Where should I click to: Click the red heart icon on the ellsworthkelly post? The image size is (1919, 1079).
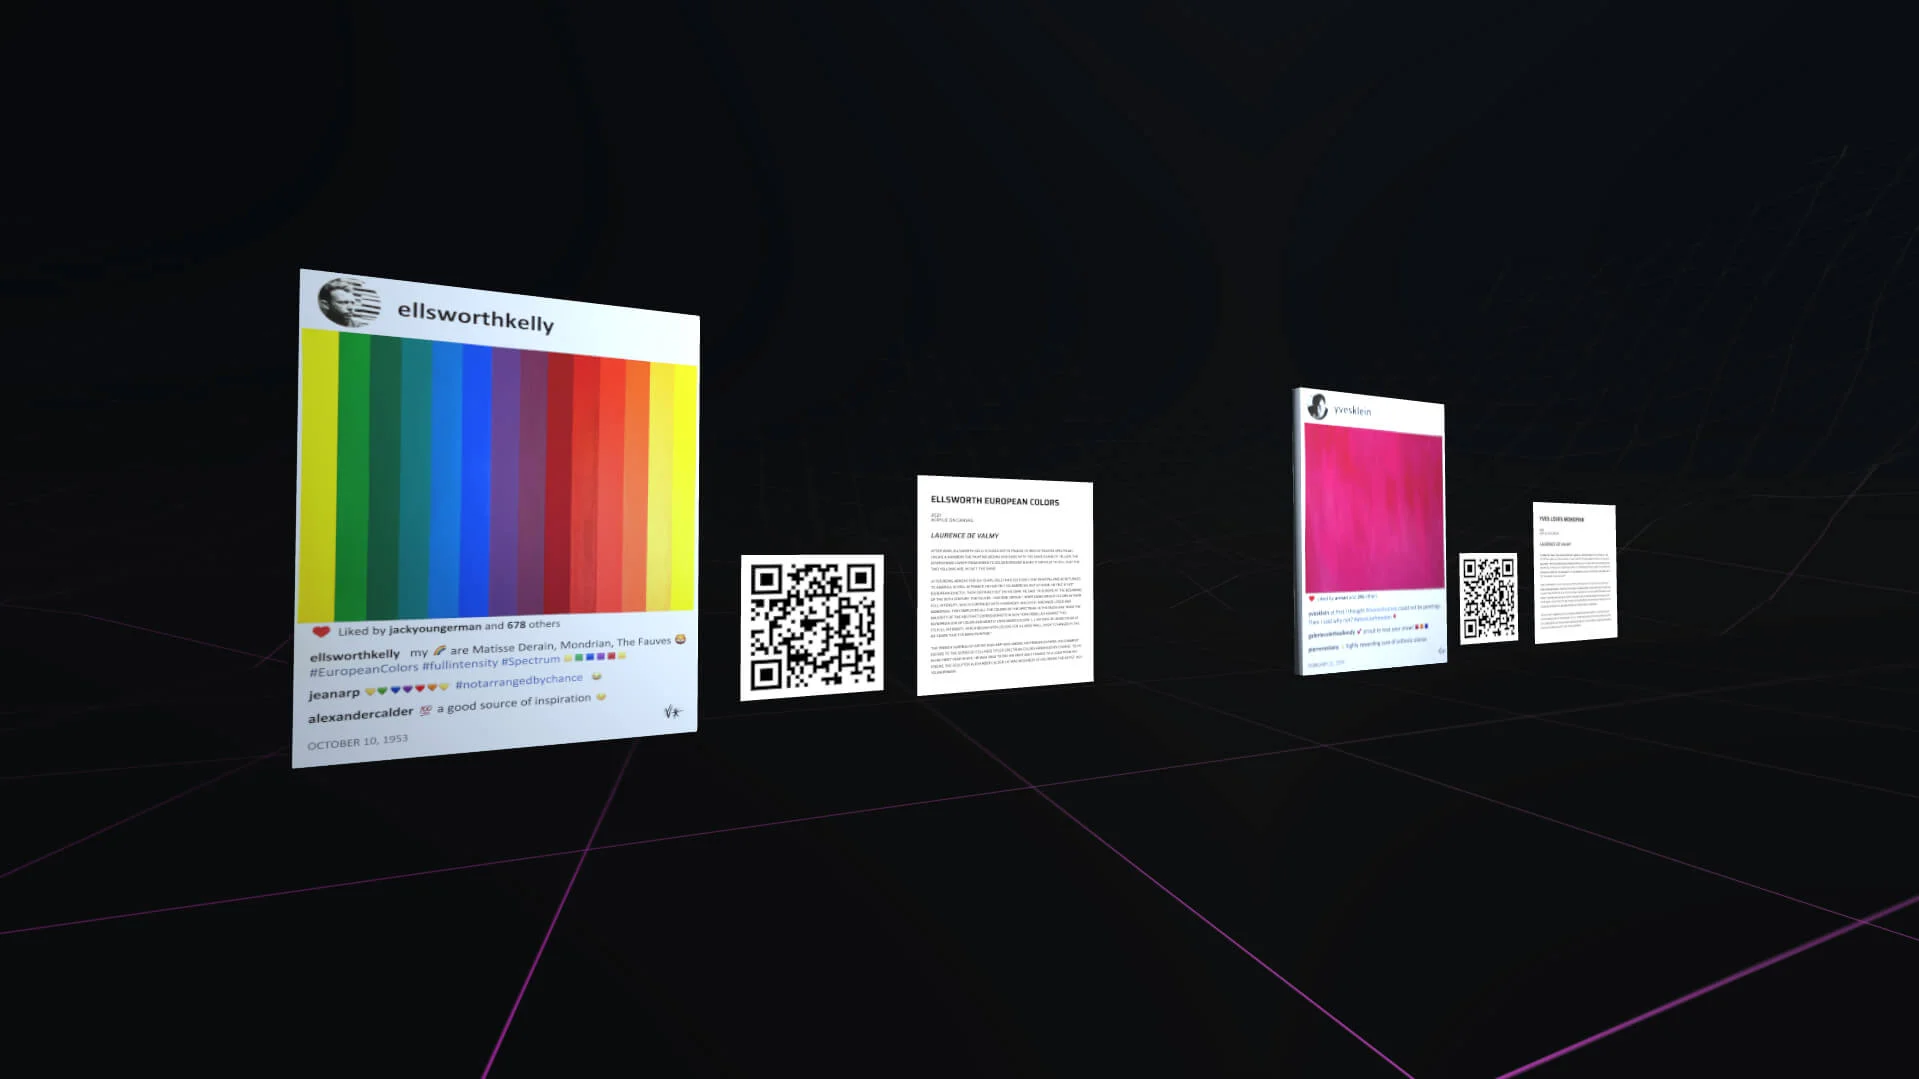click(321, 632)
